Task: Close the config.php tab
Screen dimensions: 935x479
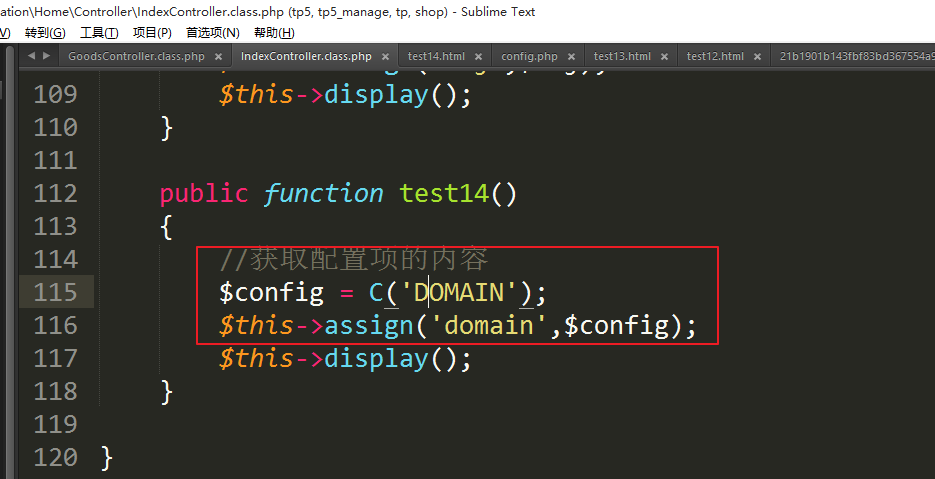Action: (573, 57)
